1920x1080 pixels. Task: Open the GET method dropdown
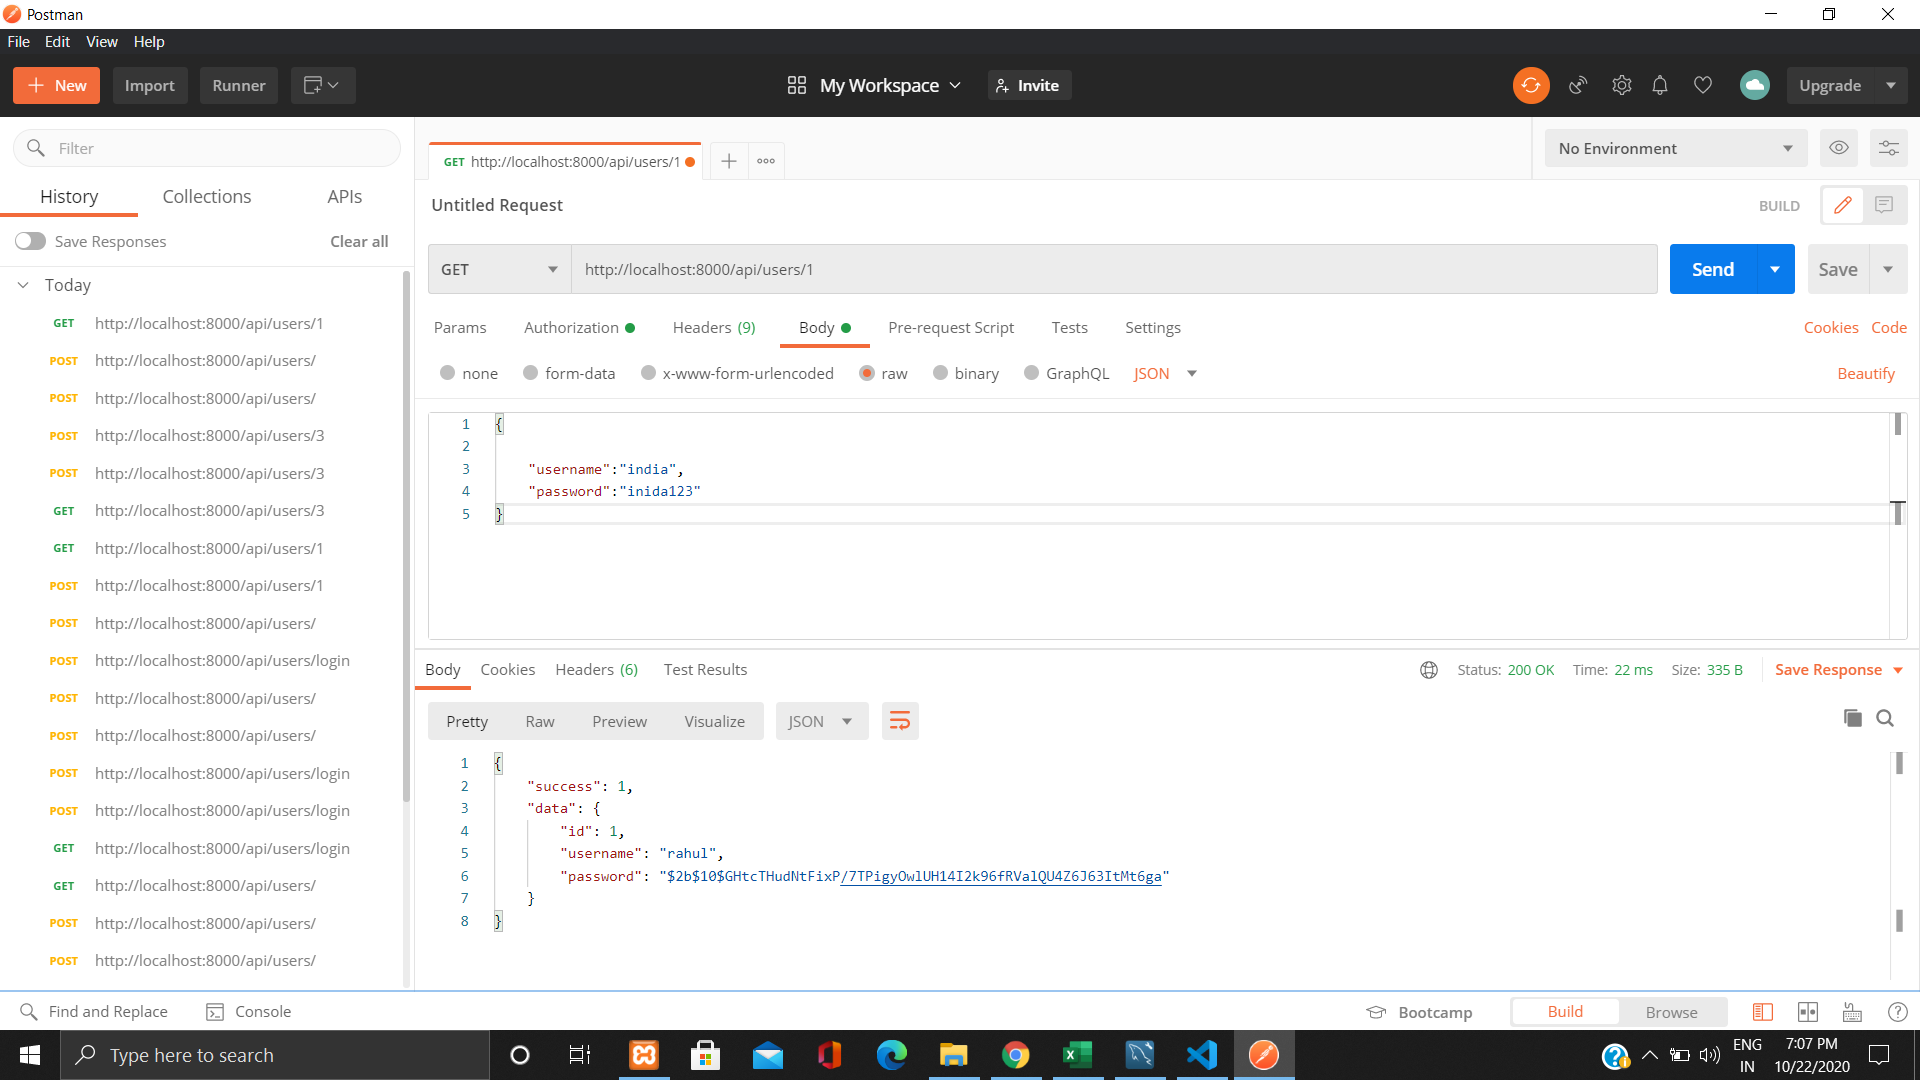[499, 269]
